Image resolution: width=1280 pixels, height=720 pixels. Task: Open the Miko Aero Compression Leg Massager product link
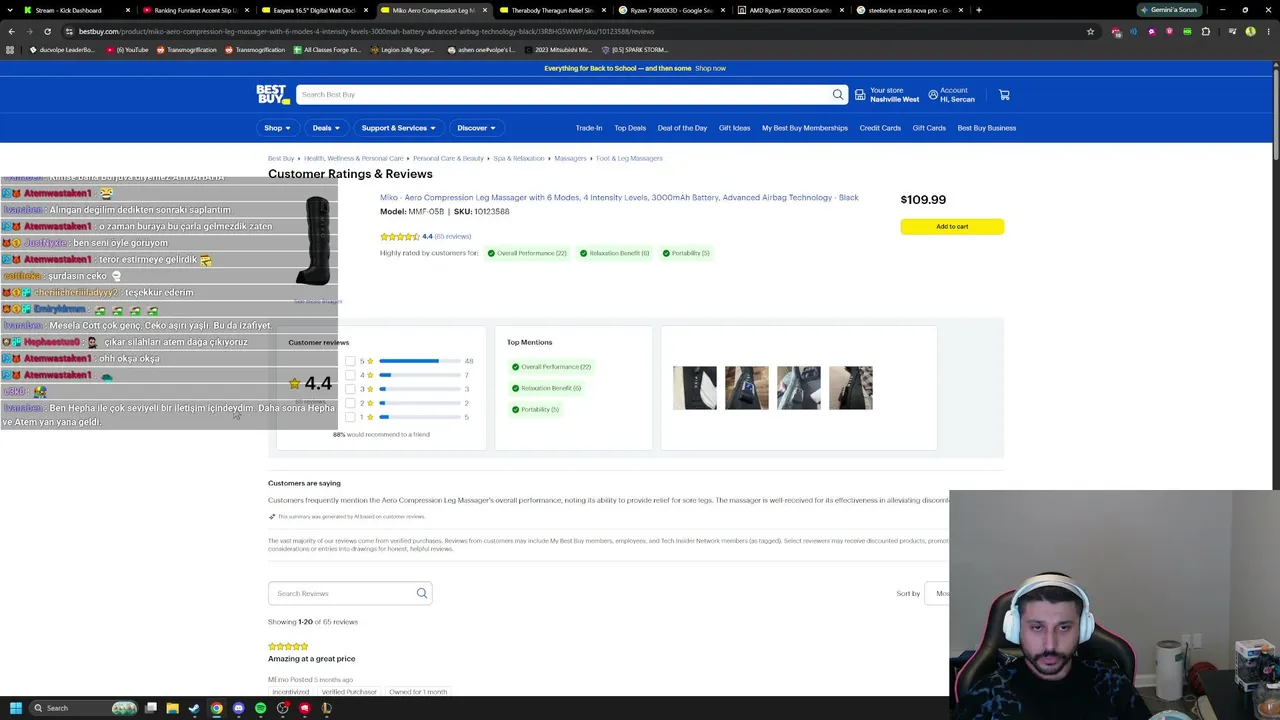(619, 198)
